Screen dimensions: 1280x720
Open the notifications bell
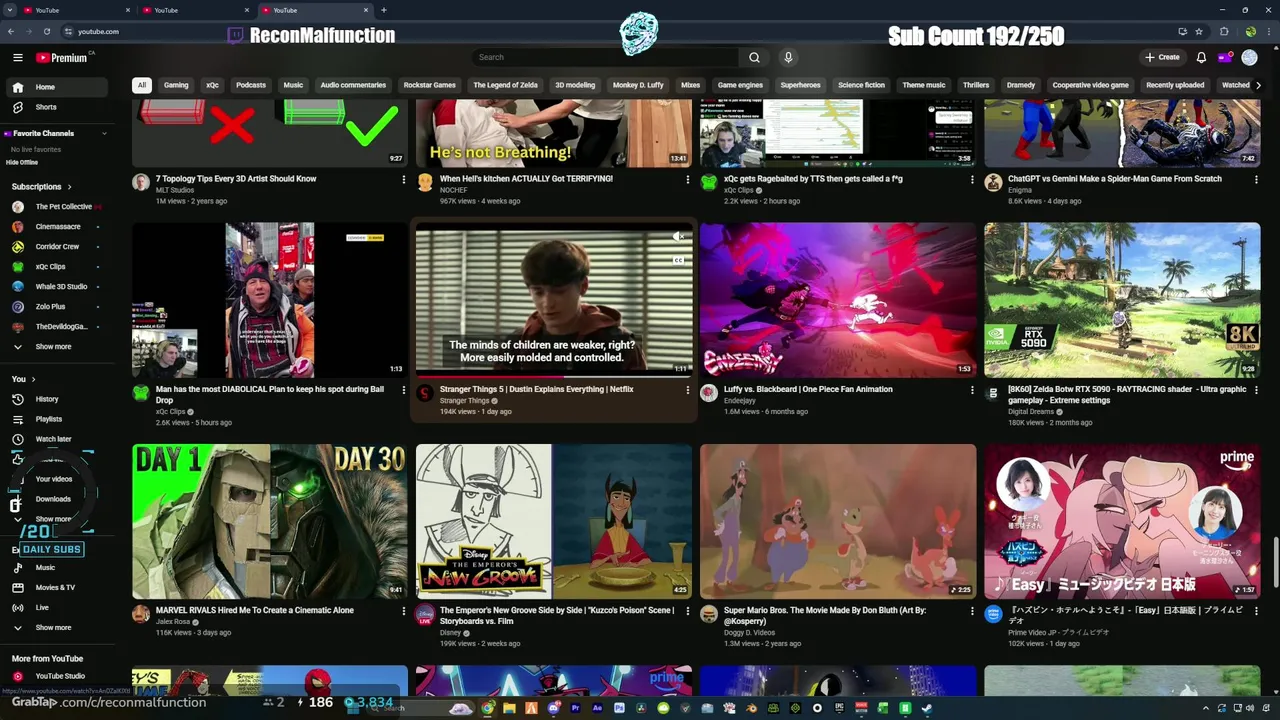tap(1201, 57)
